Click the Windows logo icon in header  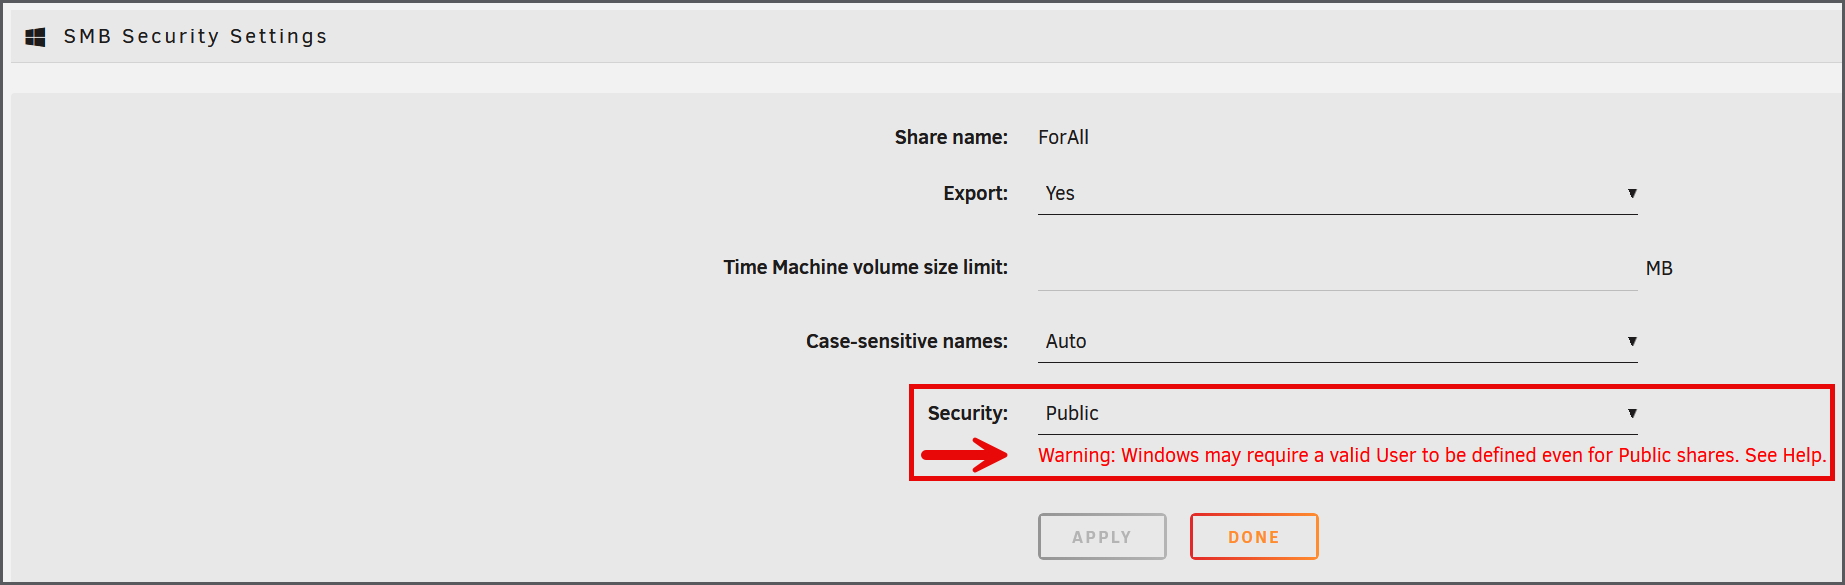click(x=36, y=37)
